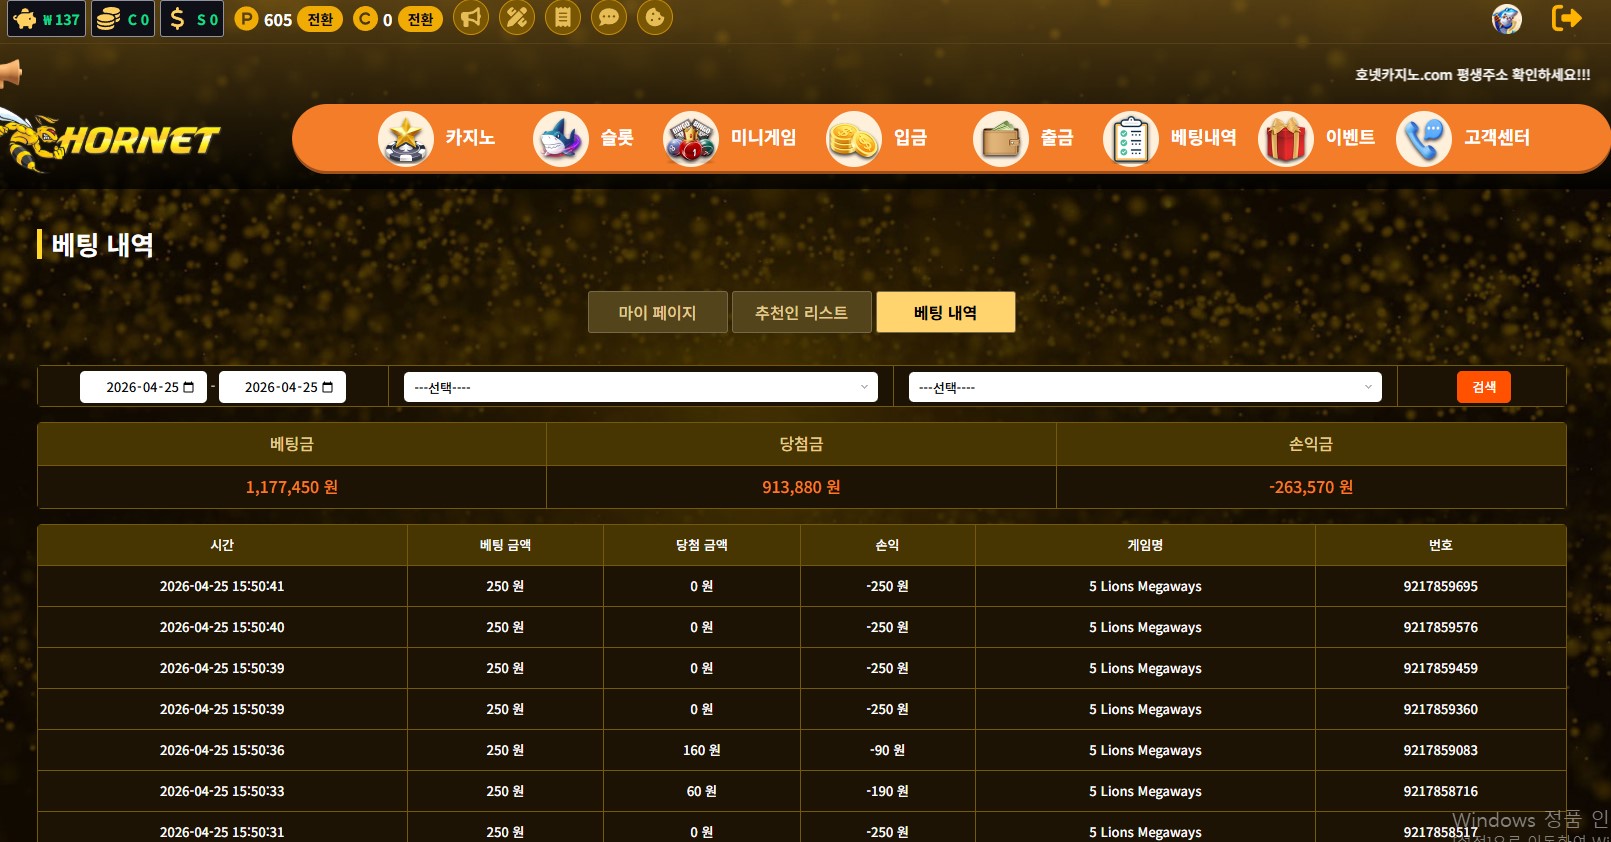Click the 전환 button next to 605 points
1611x842 pixels.
coord(320,19)
